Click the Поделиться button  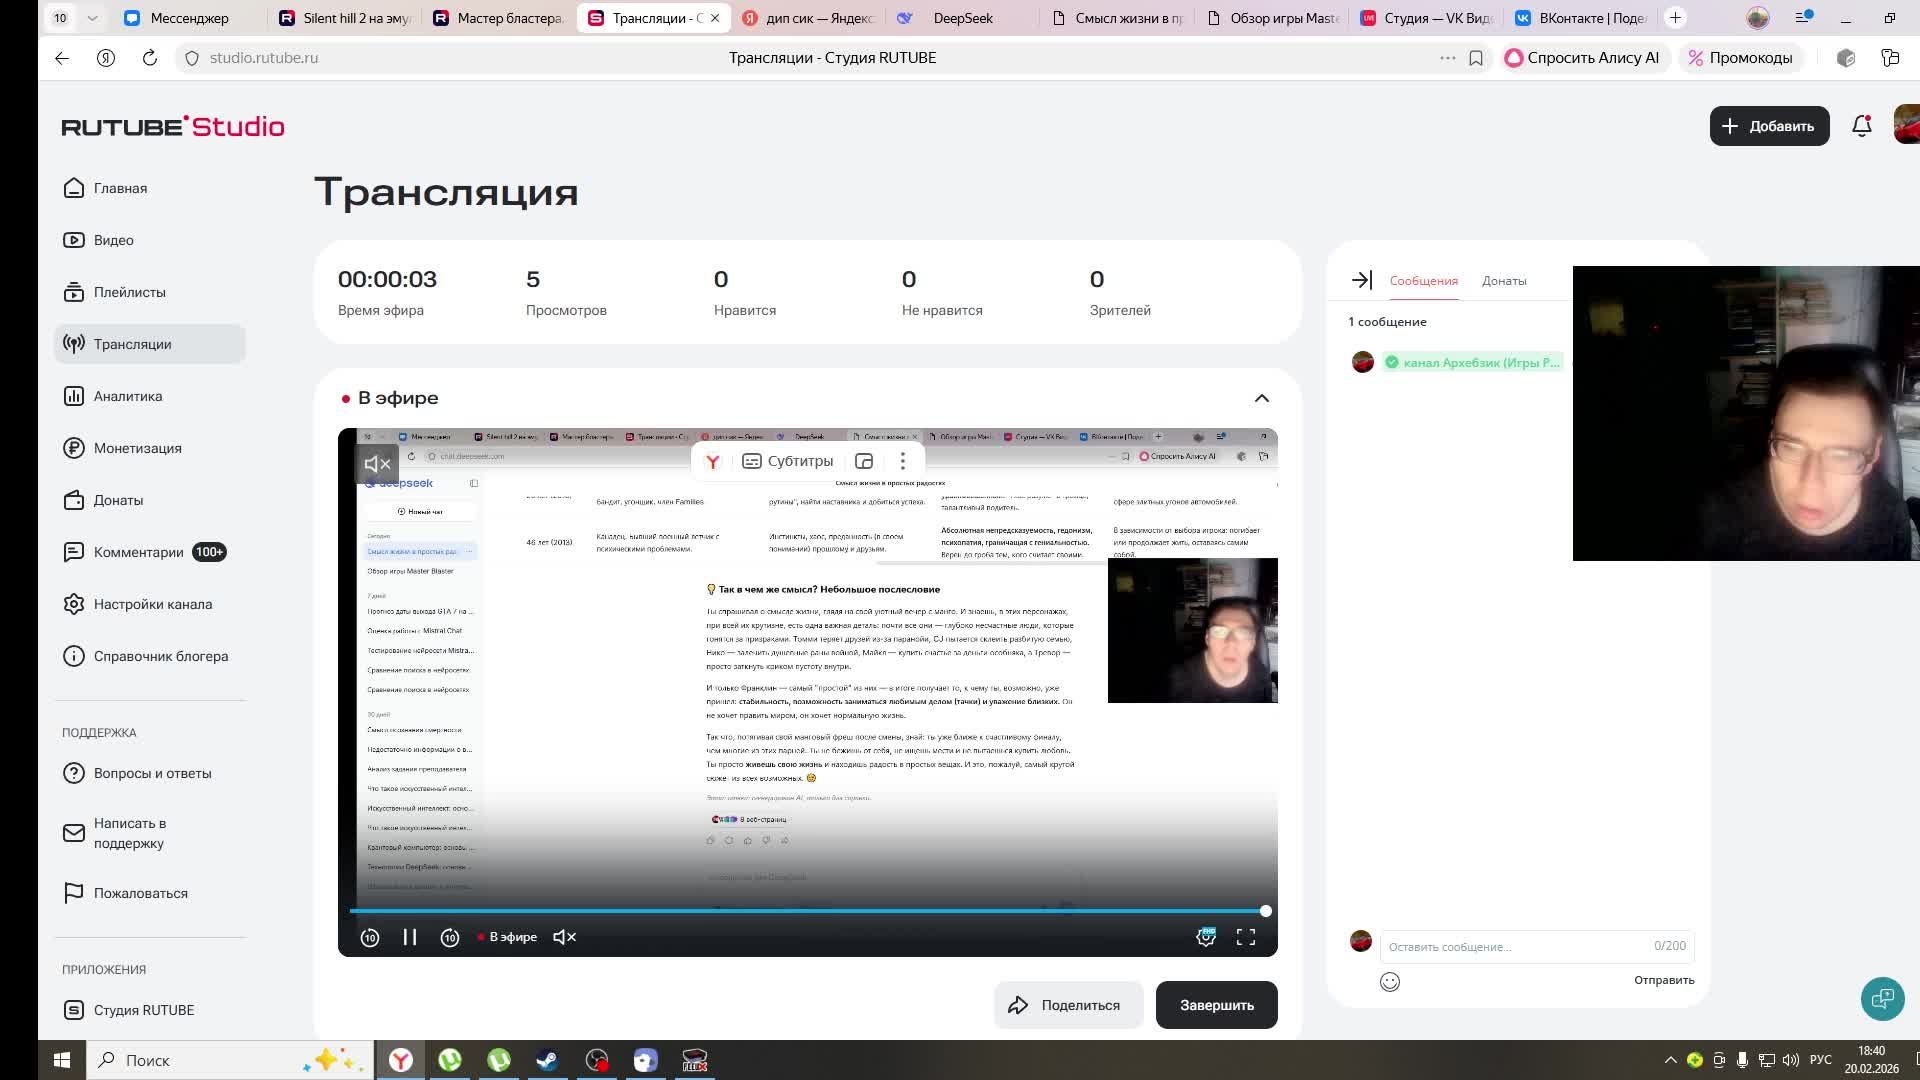pyautogui.click(x=1068, y=1005)
